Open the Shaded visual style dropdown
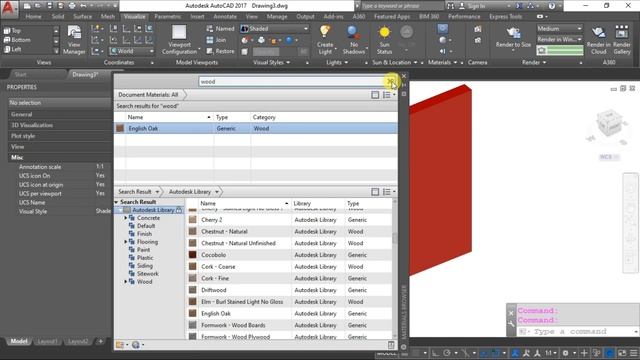640x360 pixels. 274,29
